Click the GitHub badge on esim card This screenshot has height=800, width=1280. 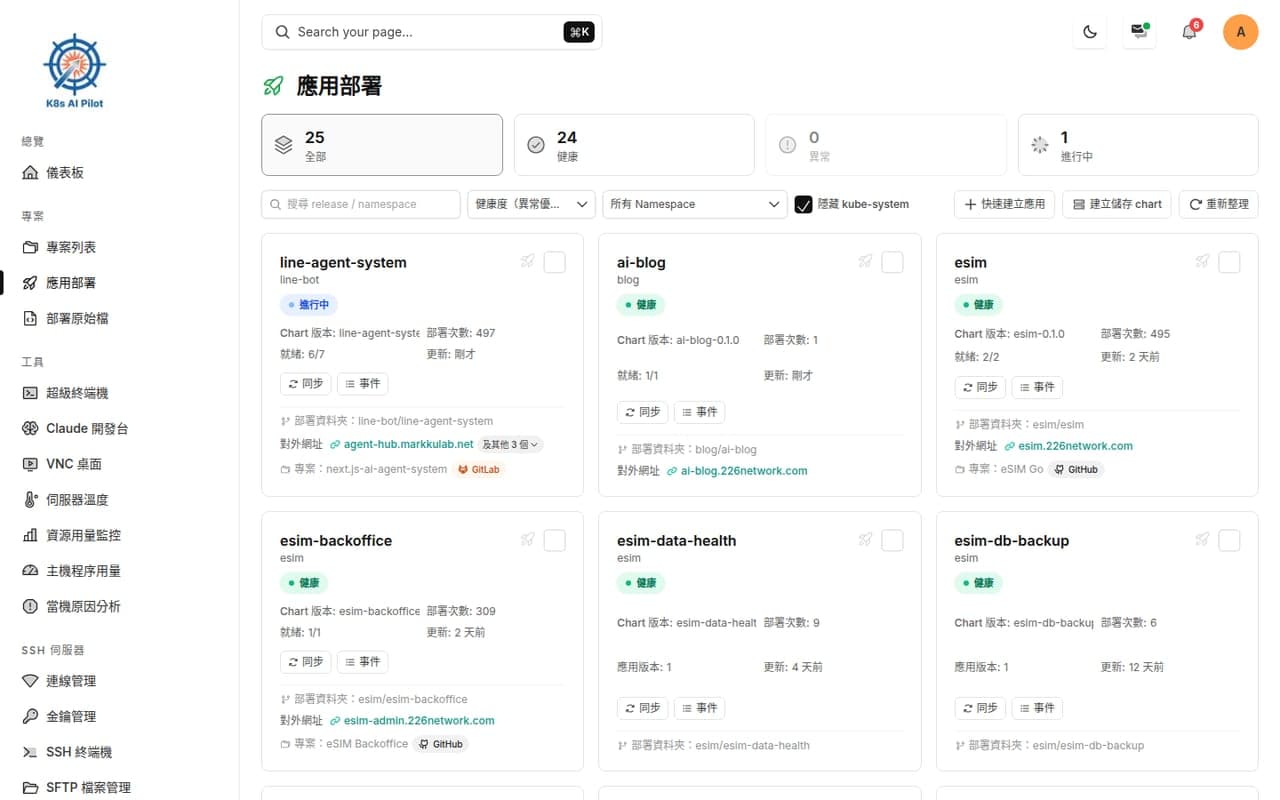click(x=1076, y=469)
